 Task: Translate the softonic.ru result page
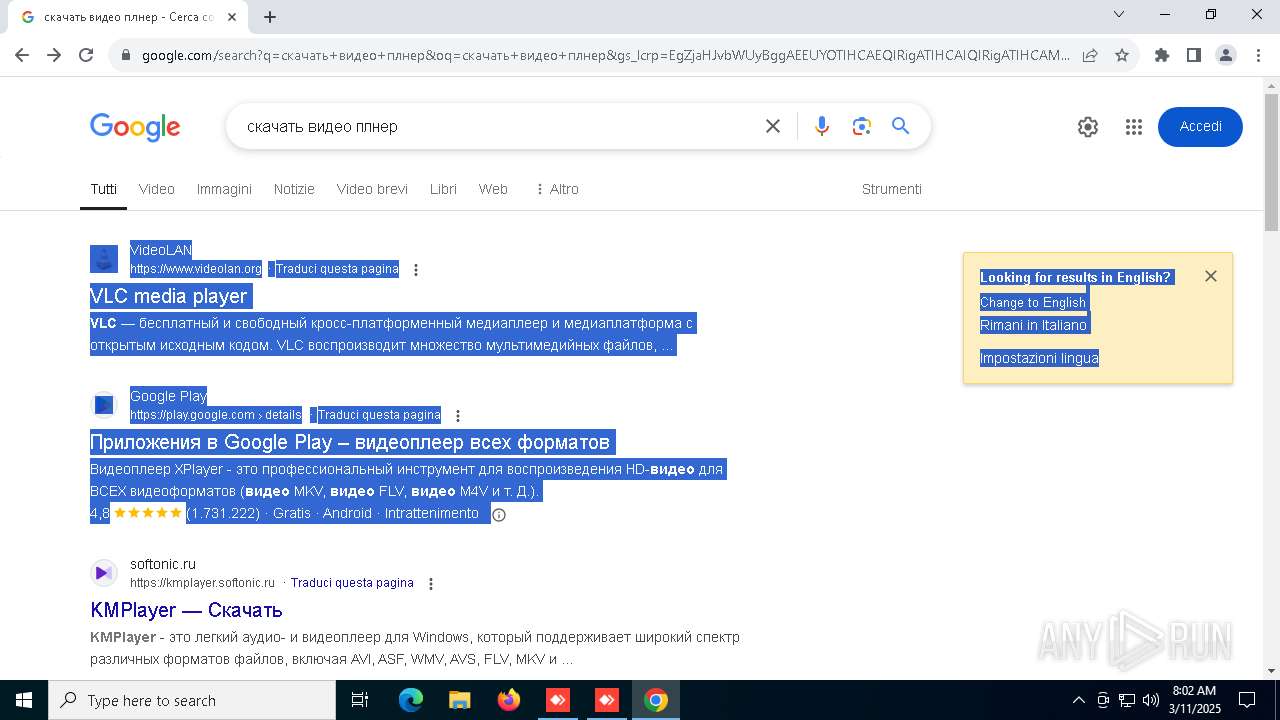click(352, 583)
